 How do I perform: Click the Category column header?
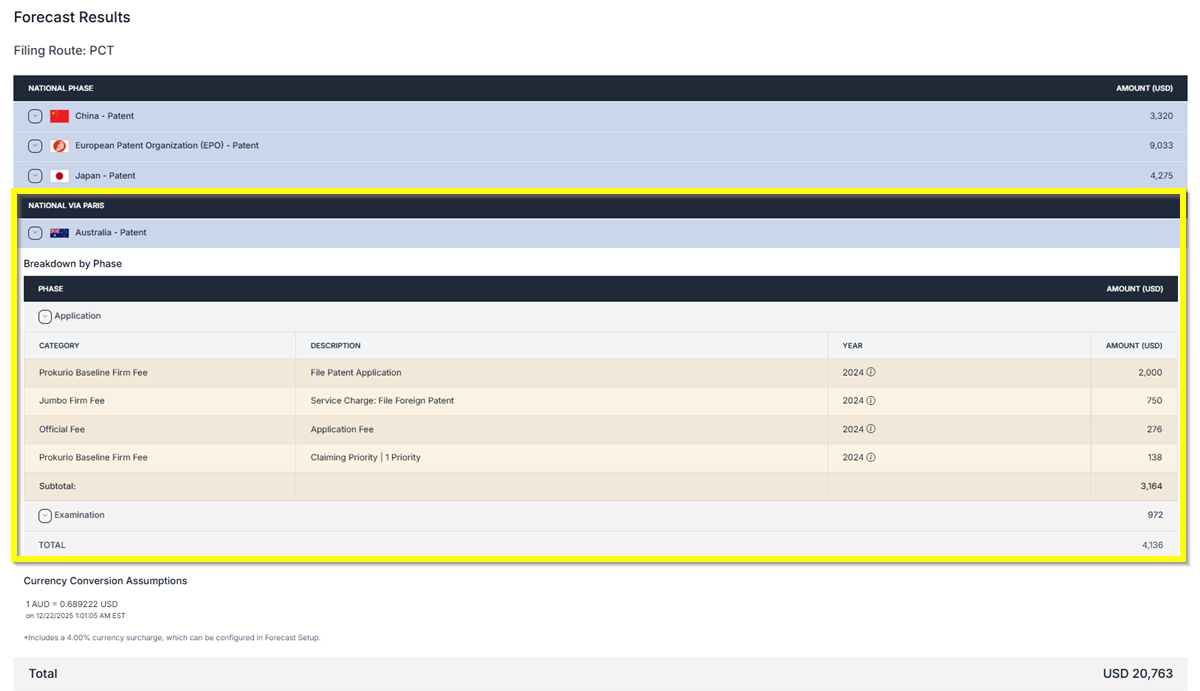coord(59,346)
